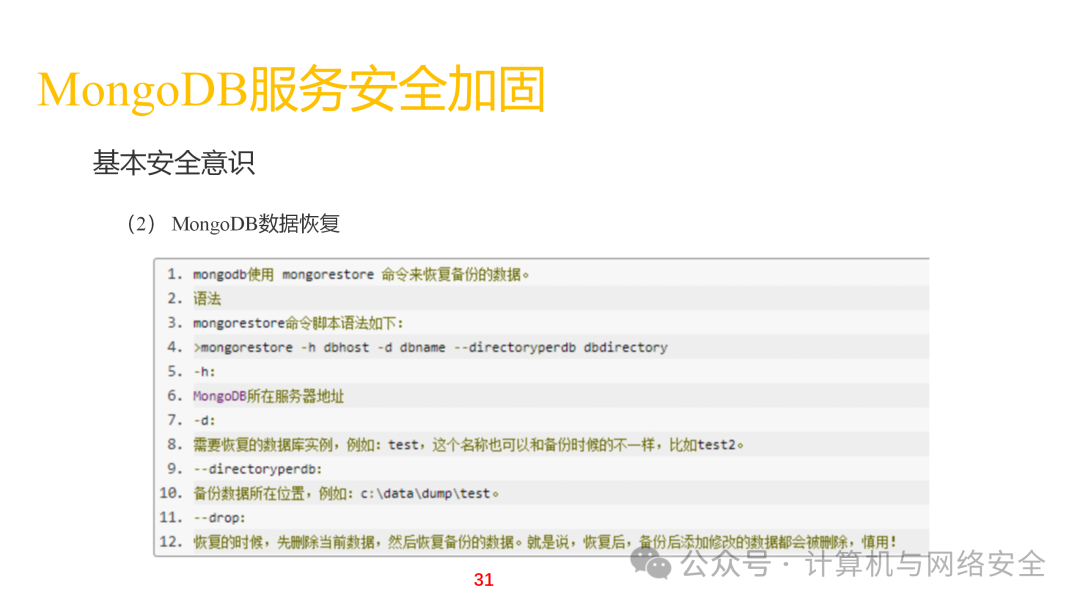Click line 10 备份数据所在位置 c:\data\dump\test
1080x607 pixels.
[x=346, y=493]
